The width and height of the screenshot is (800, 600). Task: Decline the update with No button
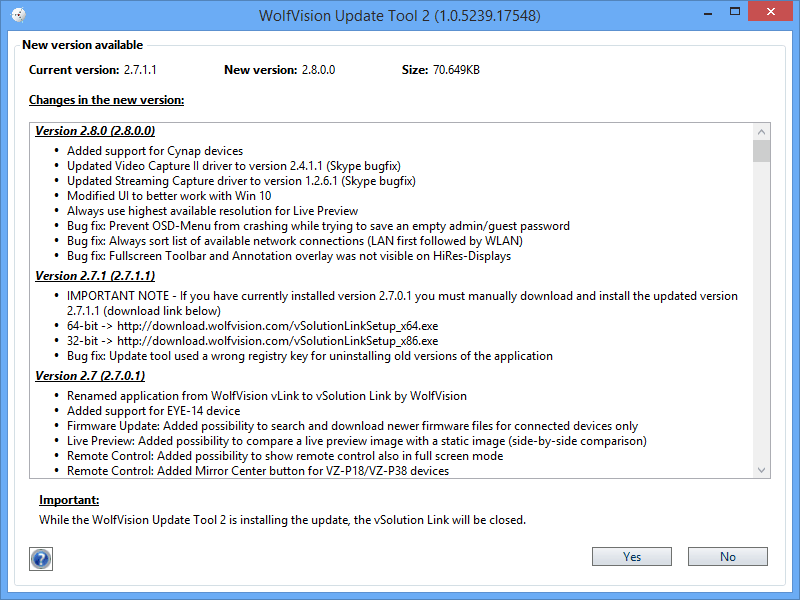click(x=728, y=557)
